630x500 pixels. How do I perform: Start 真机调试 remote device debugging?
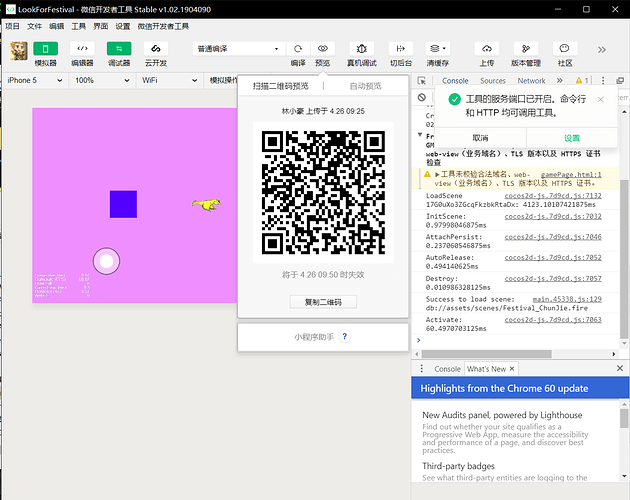click(x=362, y=49)
